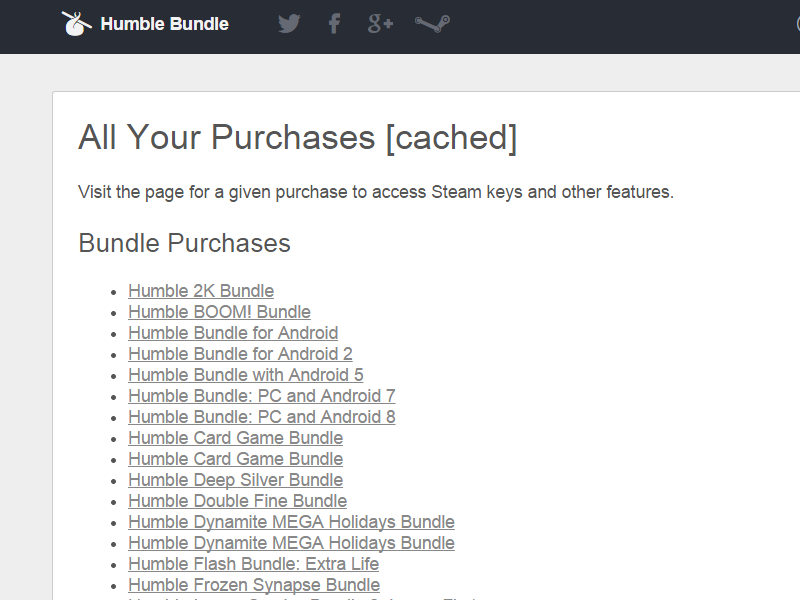The height and width of the screenshot is (600, 800).
Task: Select Humble Bundle for Android 2
Action: point(240,354)
